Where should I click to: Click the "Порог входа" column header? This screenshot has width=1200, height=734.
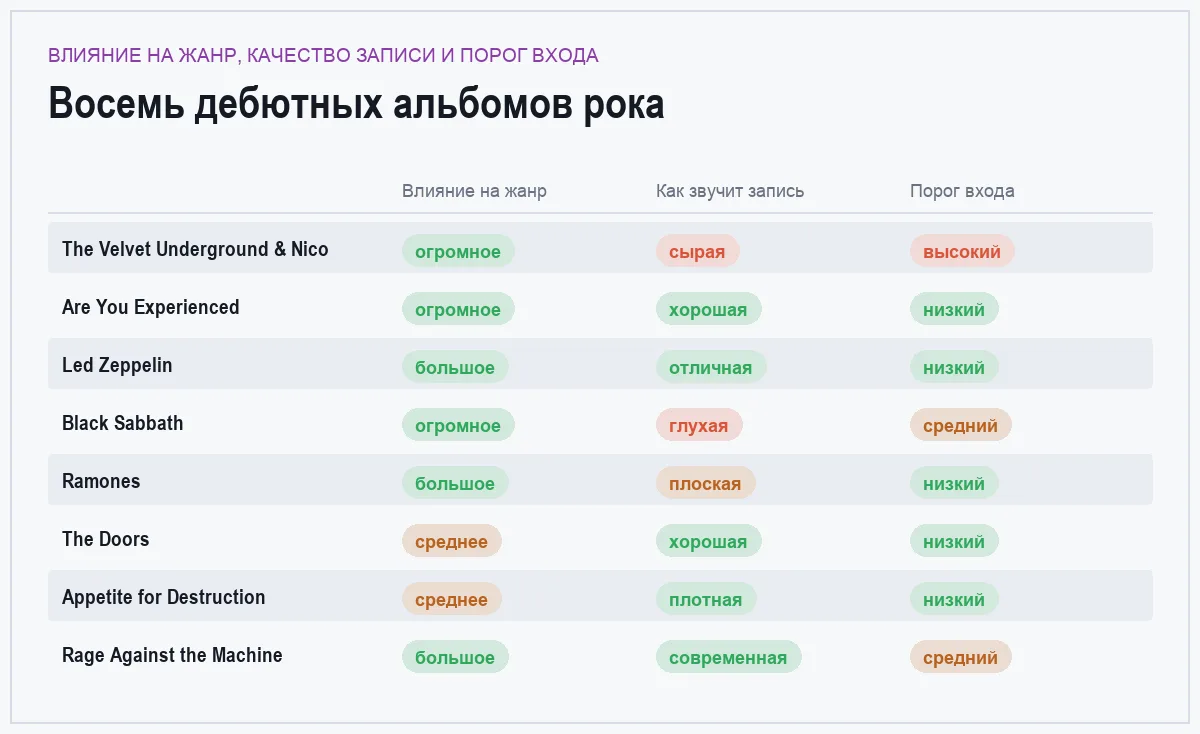(x=962, y=191)
